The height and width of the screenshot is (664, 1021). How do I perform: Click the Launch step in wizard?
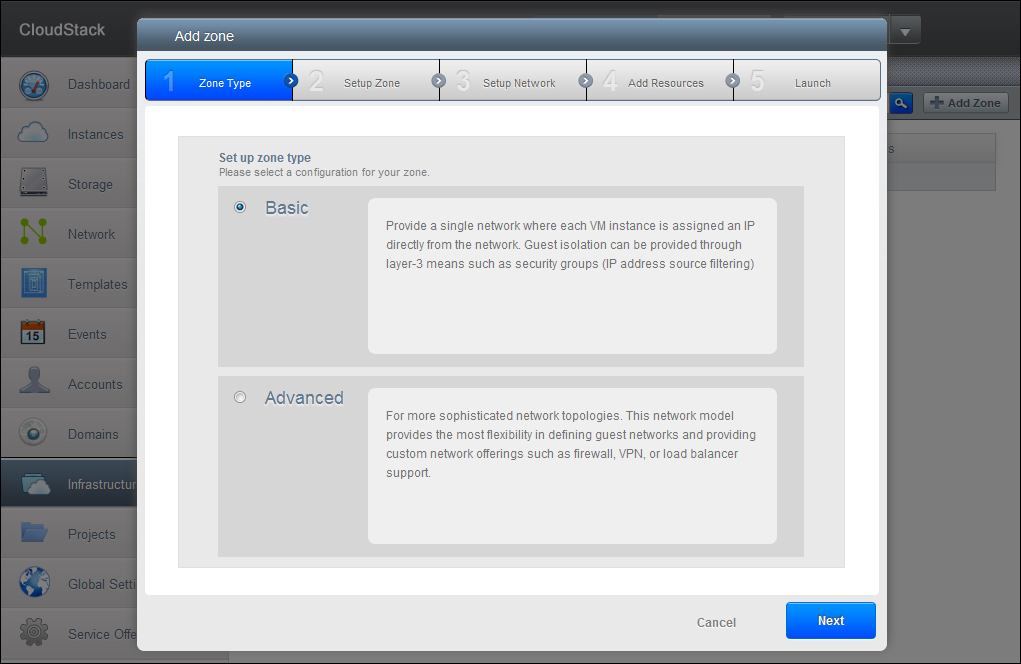(812, 83)
